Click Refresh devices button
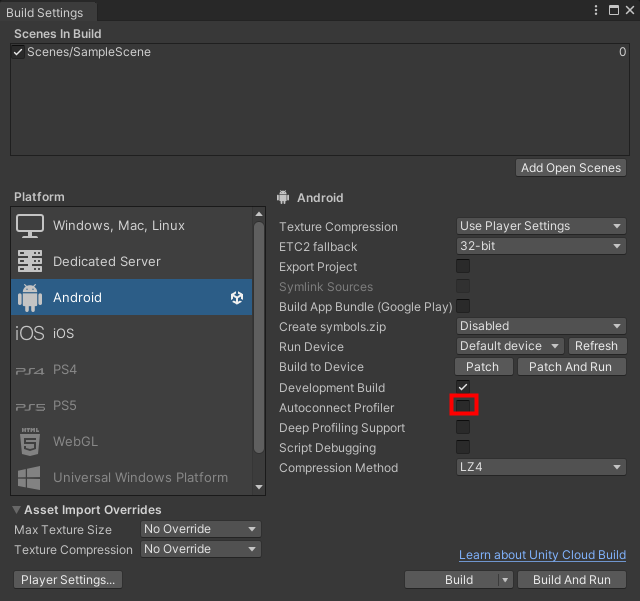640x601 pixels. (596, 346)
